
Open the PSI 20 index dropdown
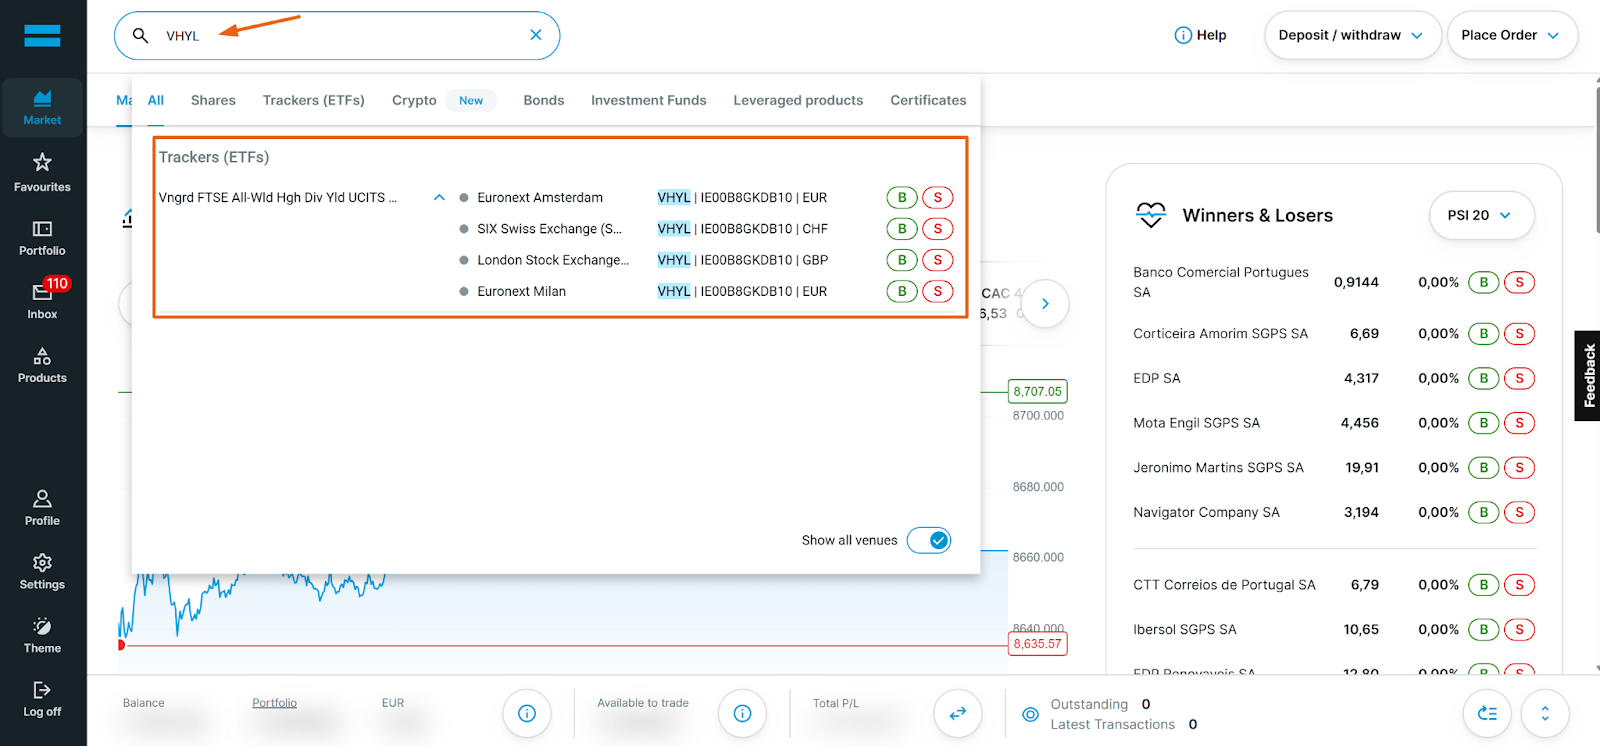point(1481,215)
